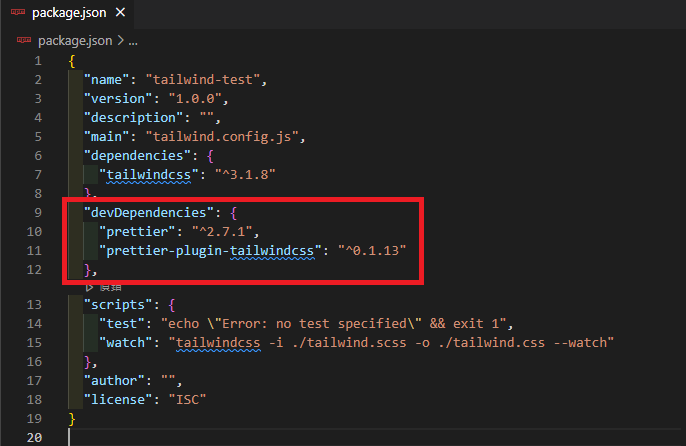Click the "tailwind.config.js" value

point(222,137)
